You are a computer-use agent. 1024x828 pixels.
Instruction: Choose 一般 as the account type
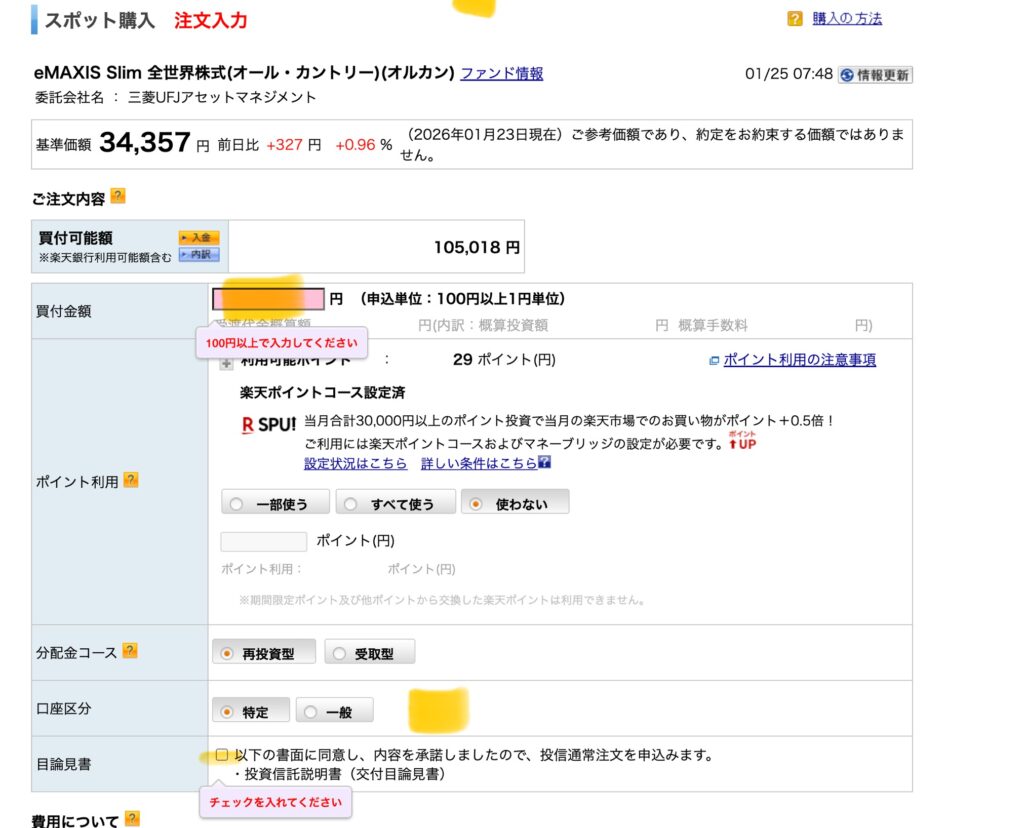[334, 711]
